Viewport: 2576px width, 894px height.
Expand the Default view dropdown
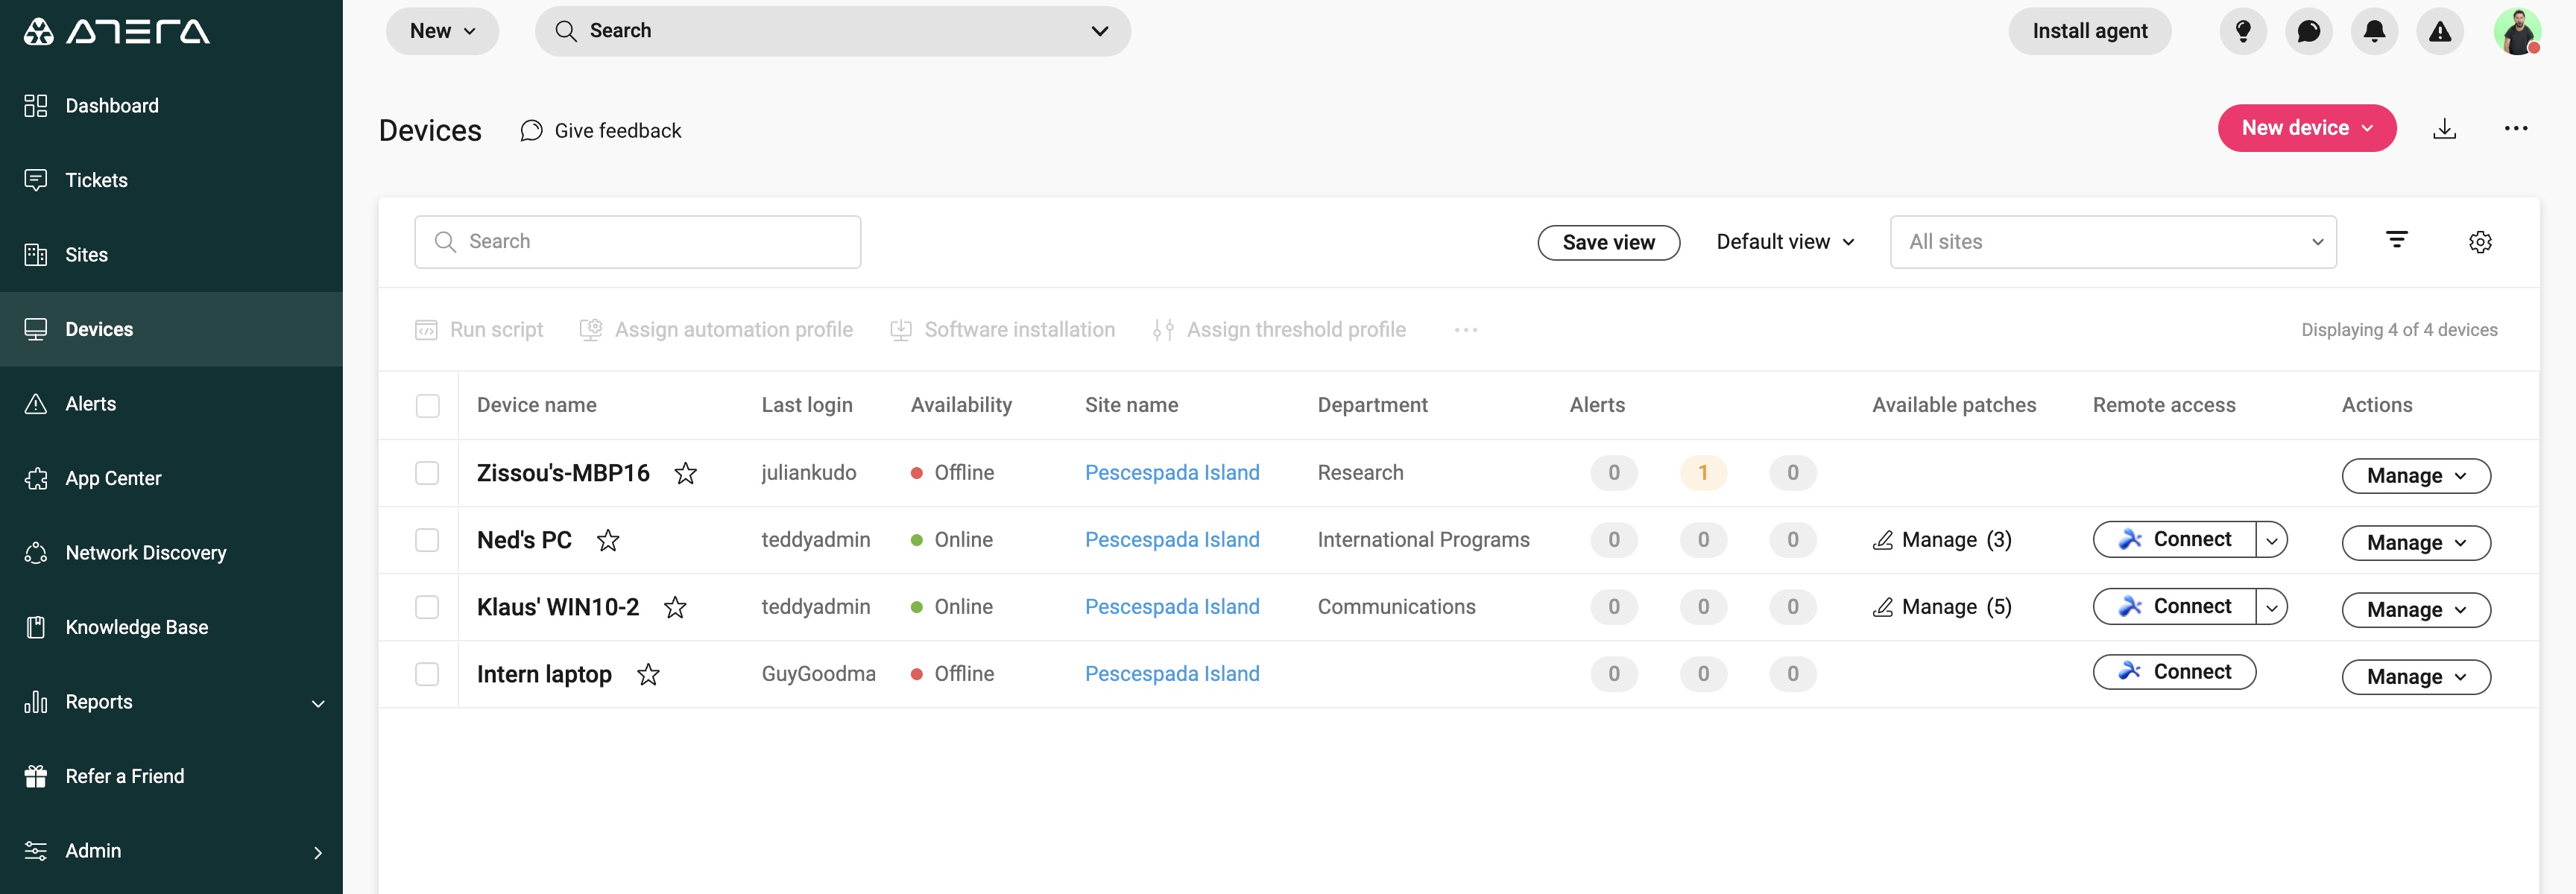pyautogui.click(x=1785, y=242)
